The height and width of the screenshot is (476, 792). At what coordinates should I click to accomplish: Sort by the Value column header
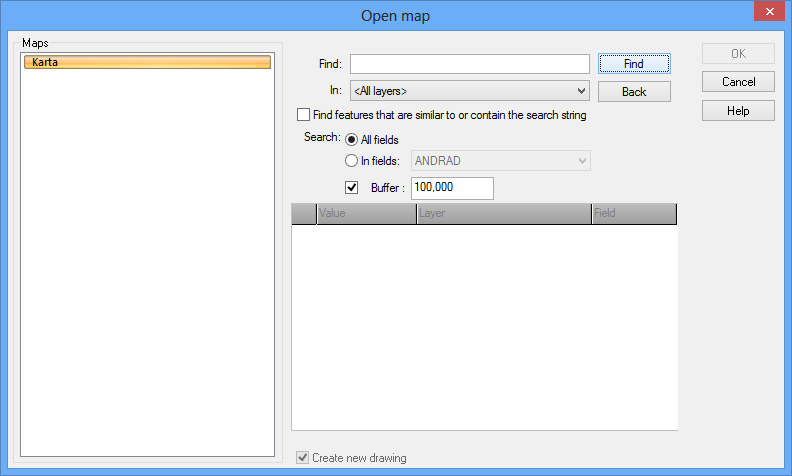pyautogui.click(x=366, y=214)
